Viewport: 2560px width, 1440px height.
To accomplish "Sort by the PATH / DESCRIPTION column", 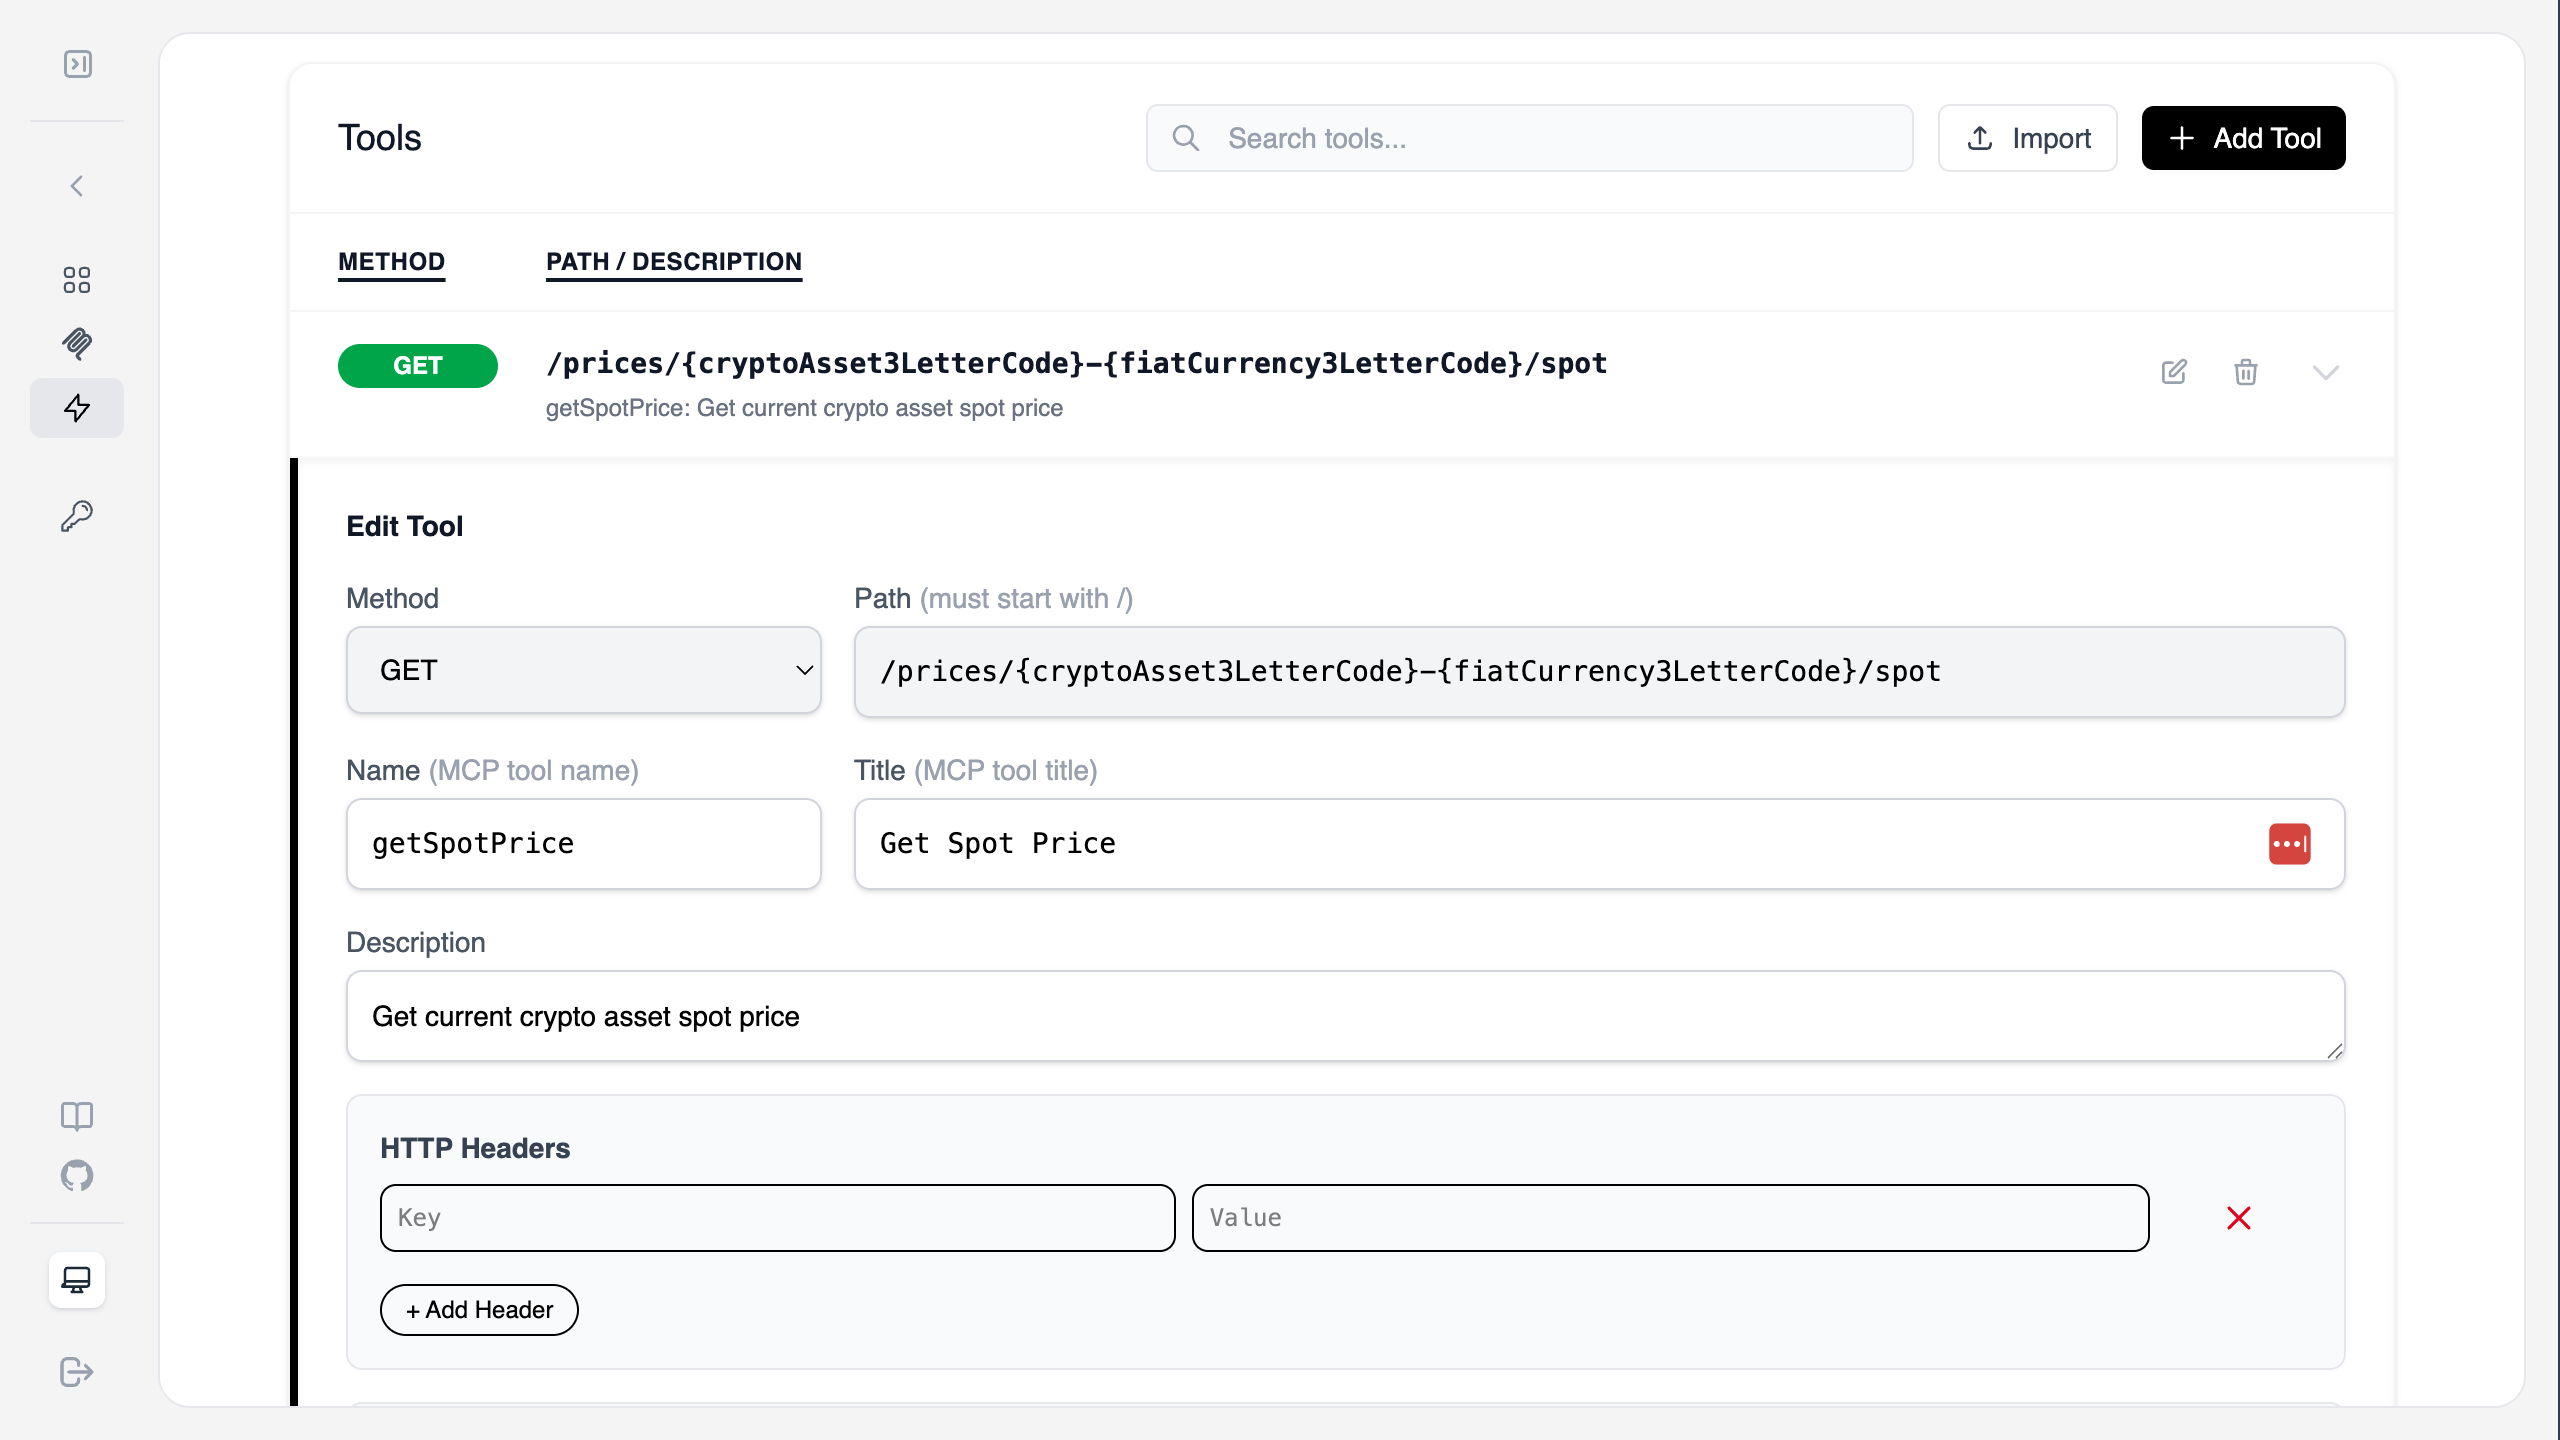I will click(x=674, y=262).
